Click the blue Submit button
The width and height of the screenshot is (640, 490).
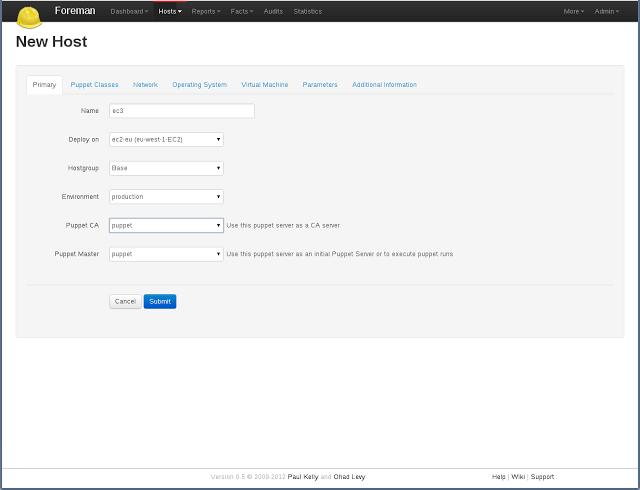tap(160, 301)
